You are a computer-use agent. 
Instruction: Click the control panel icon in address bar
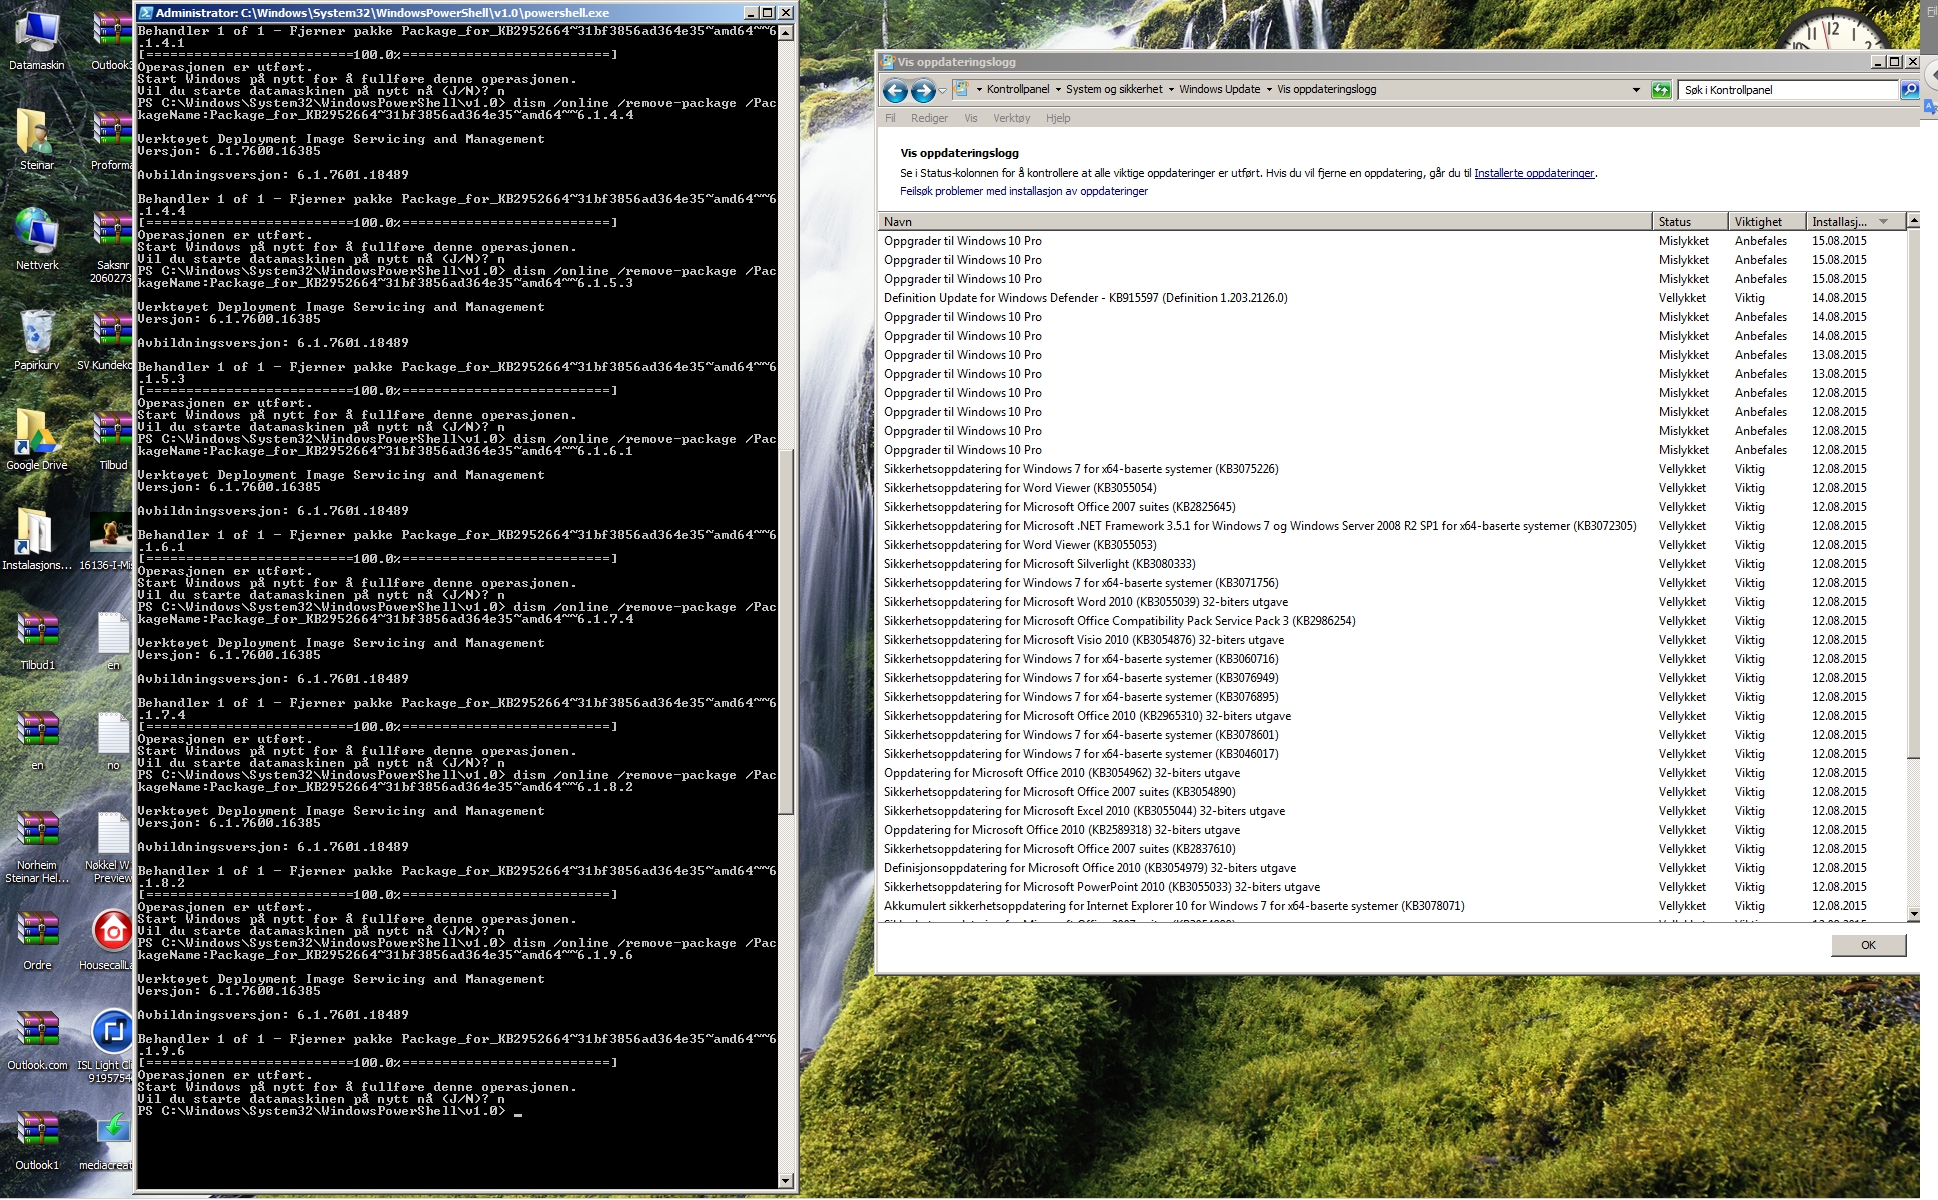point(961,89)
